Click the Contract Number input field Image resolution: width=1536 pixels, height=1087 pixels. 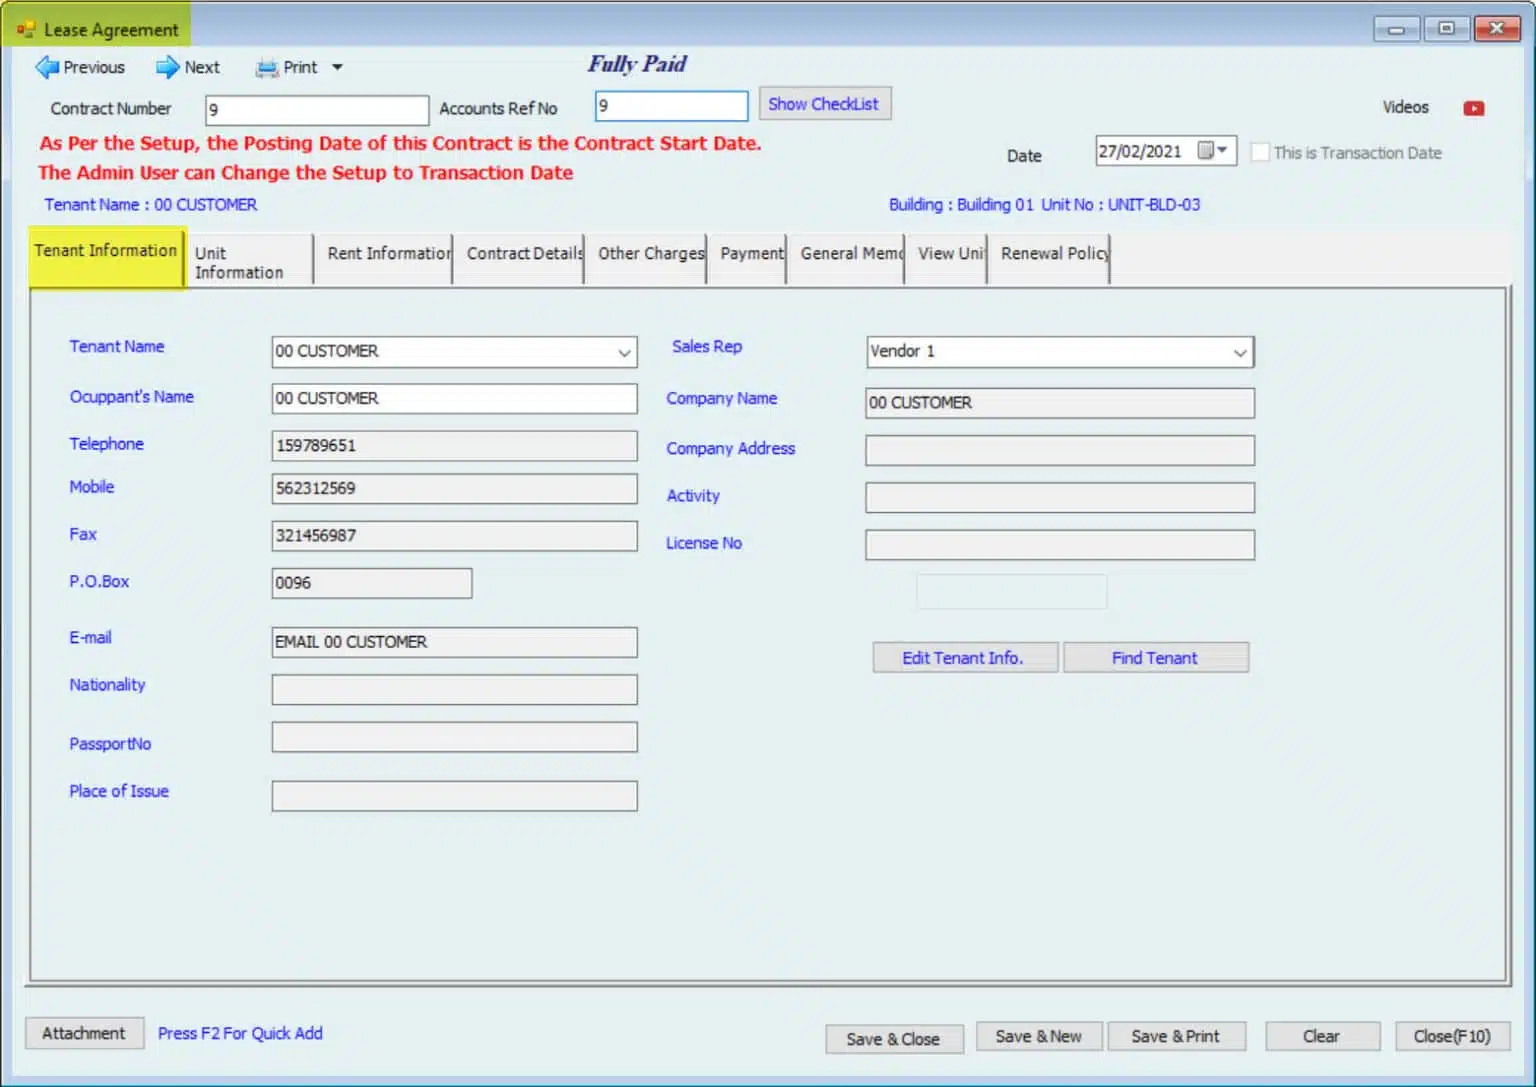tap(316, 110)
